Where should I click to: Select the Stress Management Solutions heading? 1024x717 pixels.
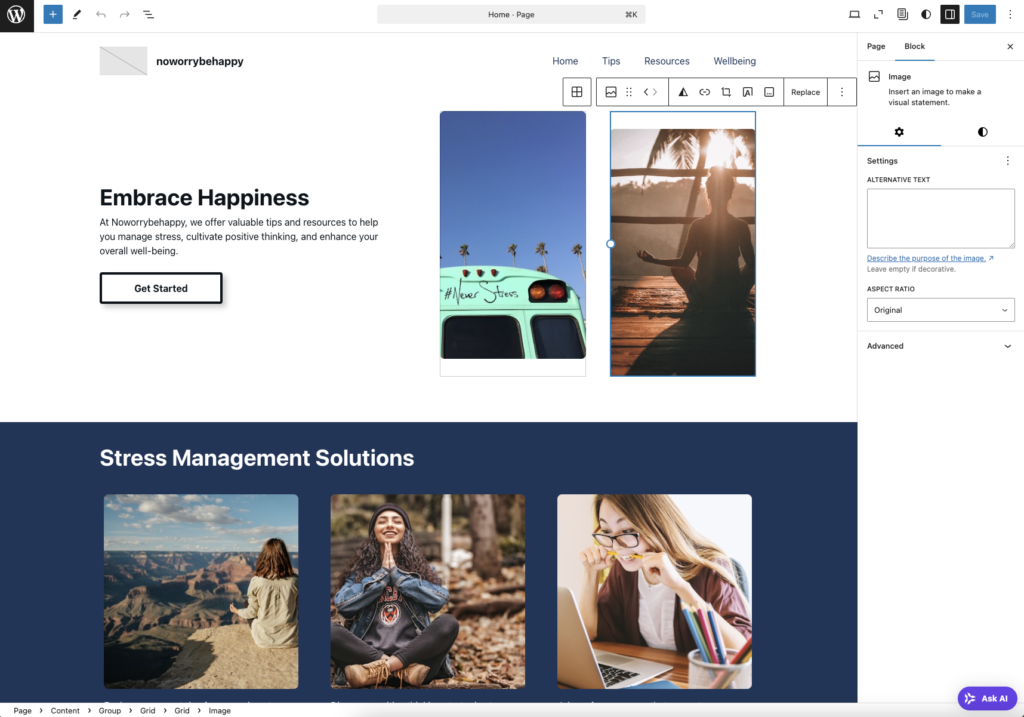tap(257, 458)
